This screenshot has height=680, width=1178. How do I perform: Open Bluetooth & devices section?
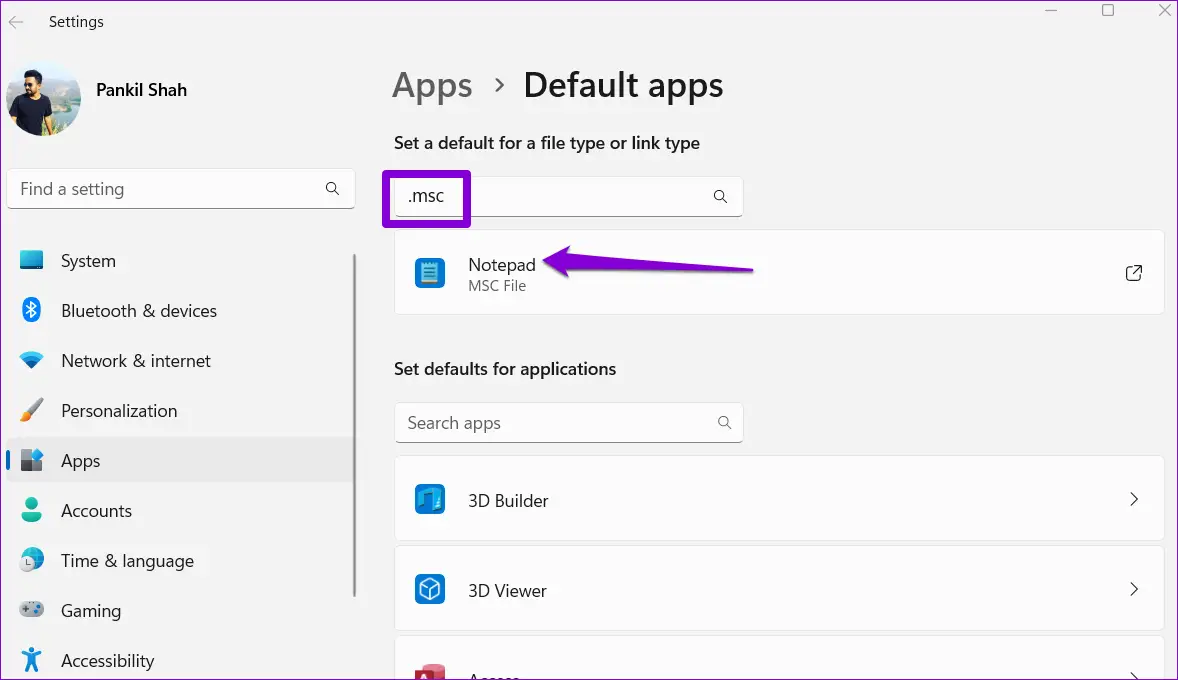click(x=138, y=311)
